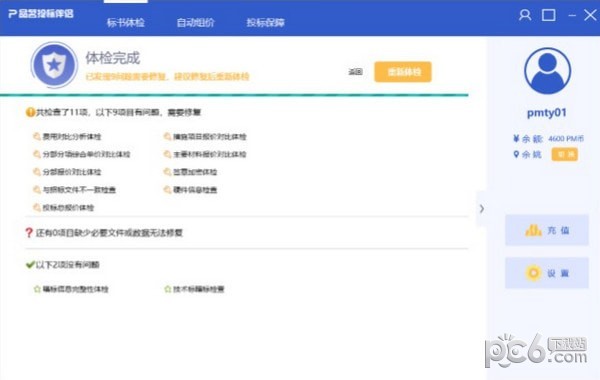Click the 体检完成 heading
This screenshot has width=600, height=380.
tap(112, 58)
